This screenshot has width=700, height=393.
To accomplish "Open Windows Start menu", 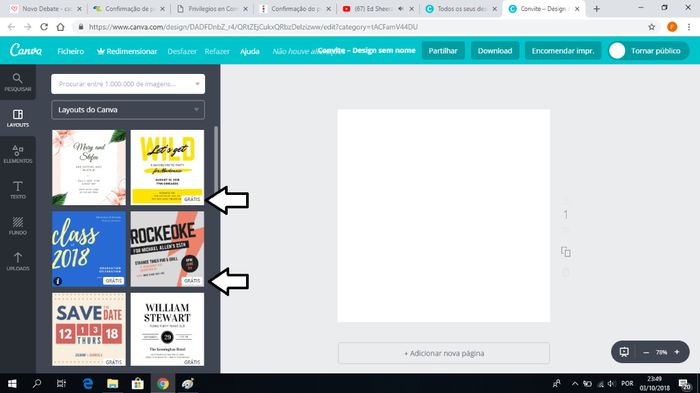I will coord(12,383).
